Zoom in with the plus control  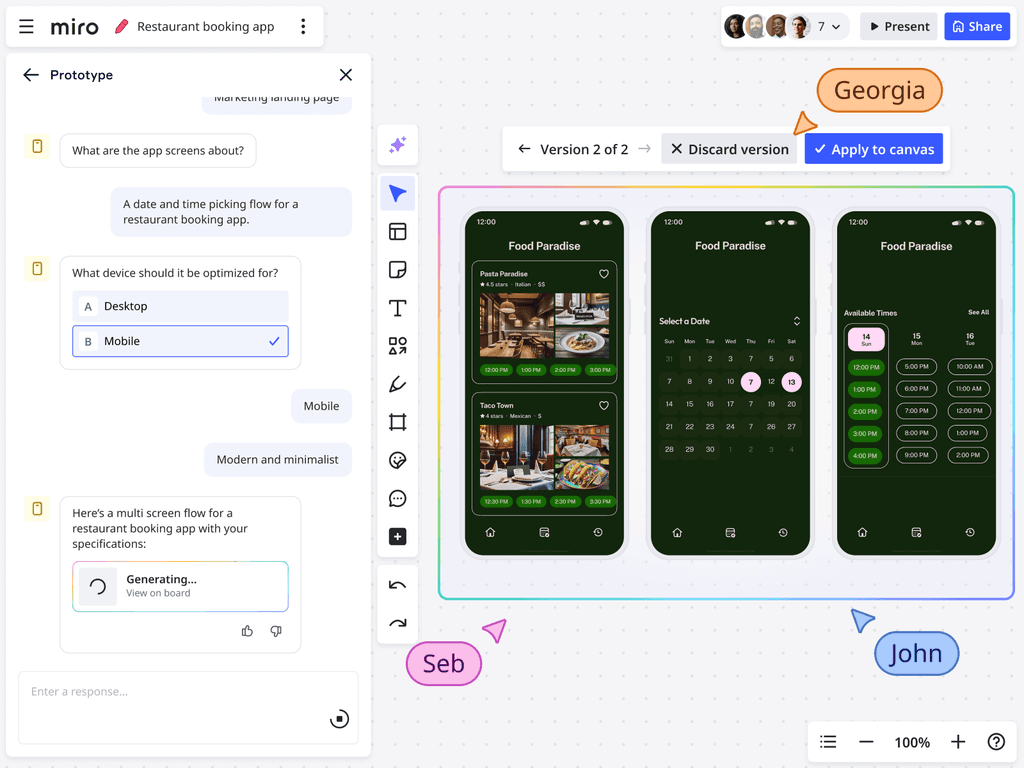(957, 742)
